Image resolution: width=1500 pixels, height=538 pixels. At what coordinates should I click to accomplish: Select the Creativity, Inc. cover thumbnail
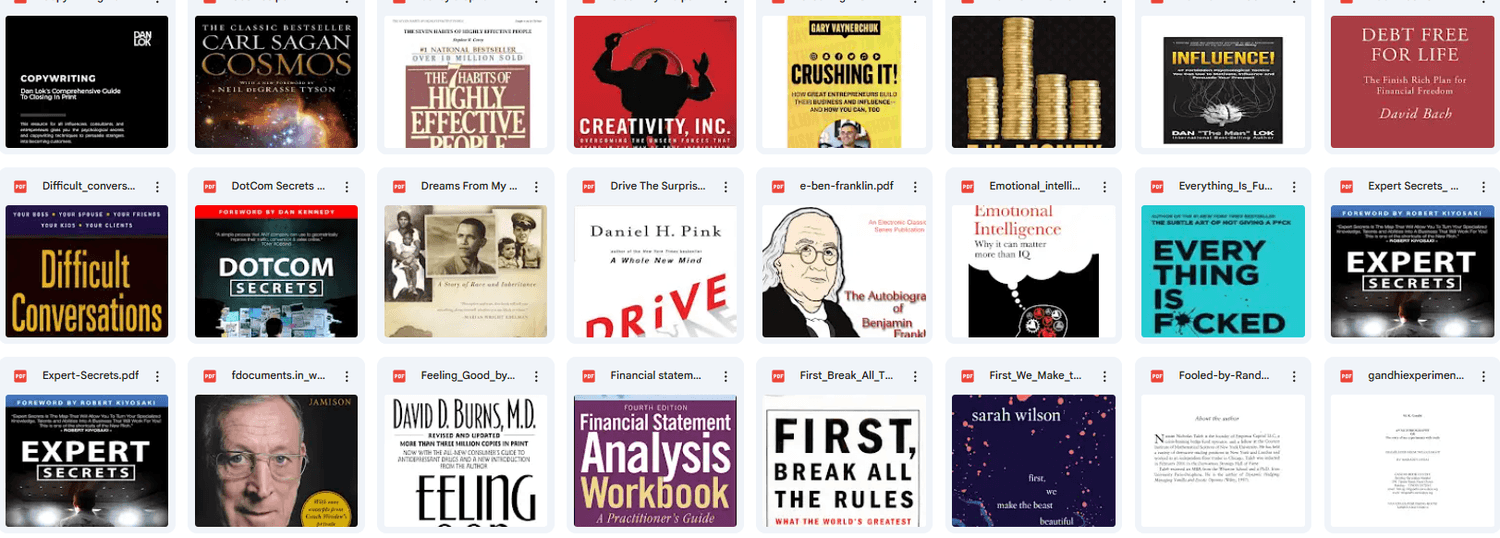(655, 82)
